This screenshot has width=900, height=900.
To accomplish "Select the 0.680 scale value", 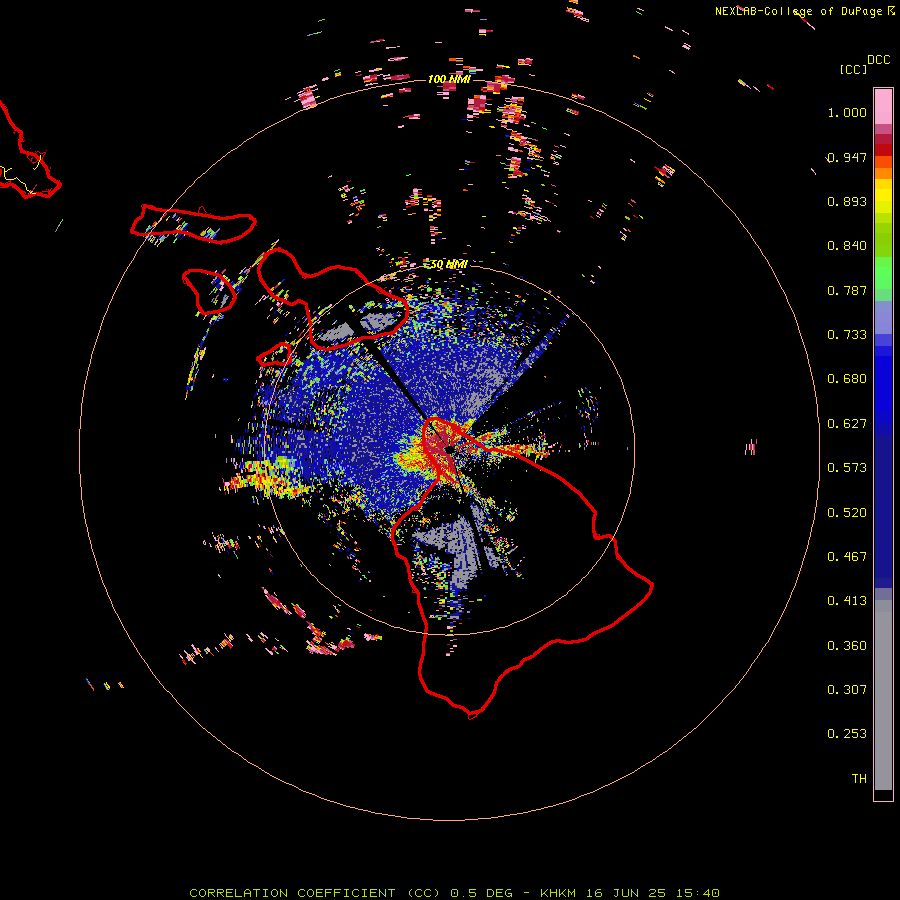I will click(x=847, y=379).
